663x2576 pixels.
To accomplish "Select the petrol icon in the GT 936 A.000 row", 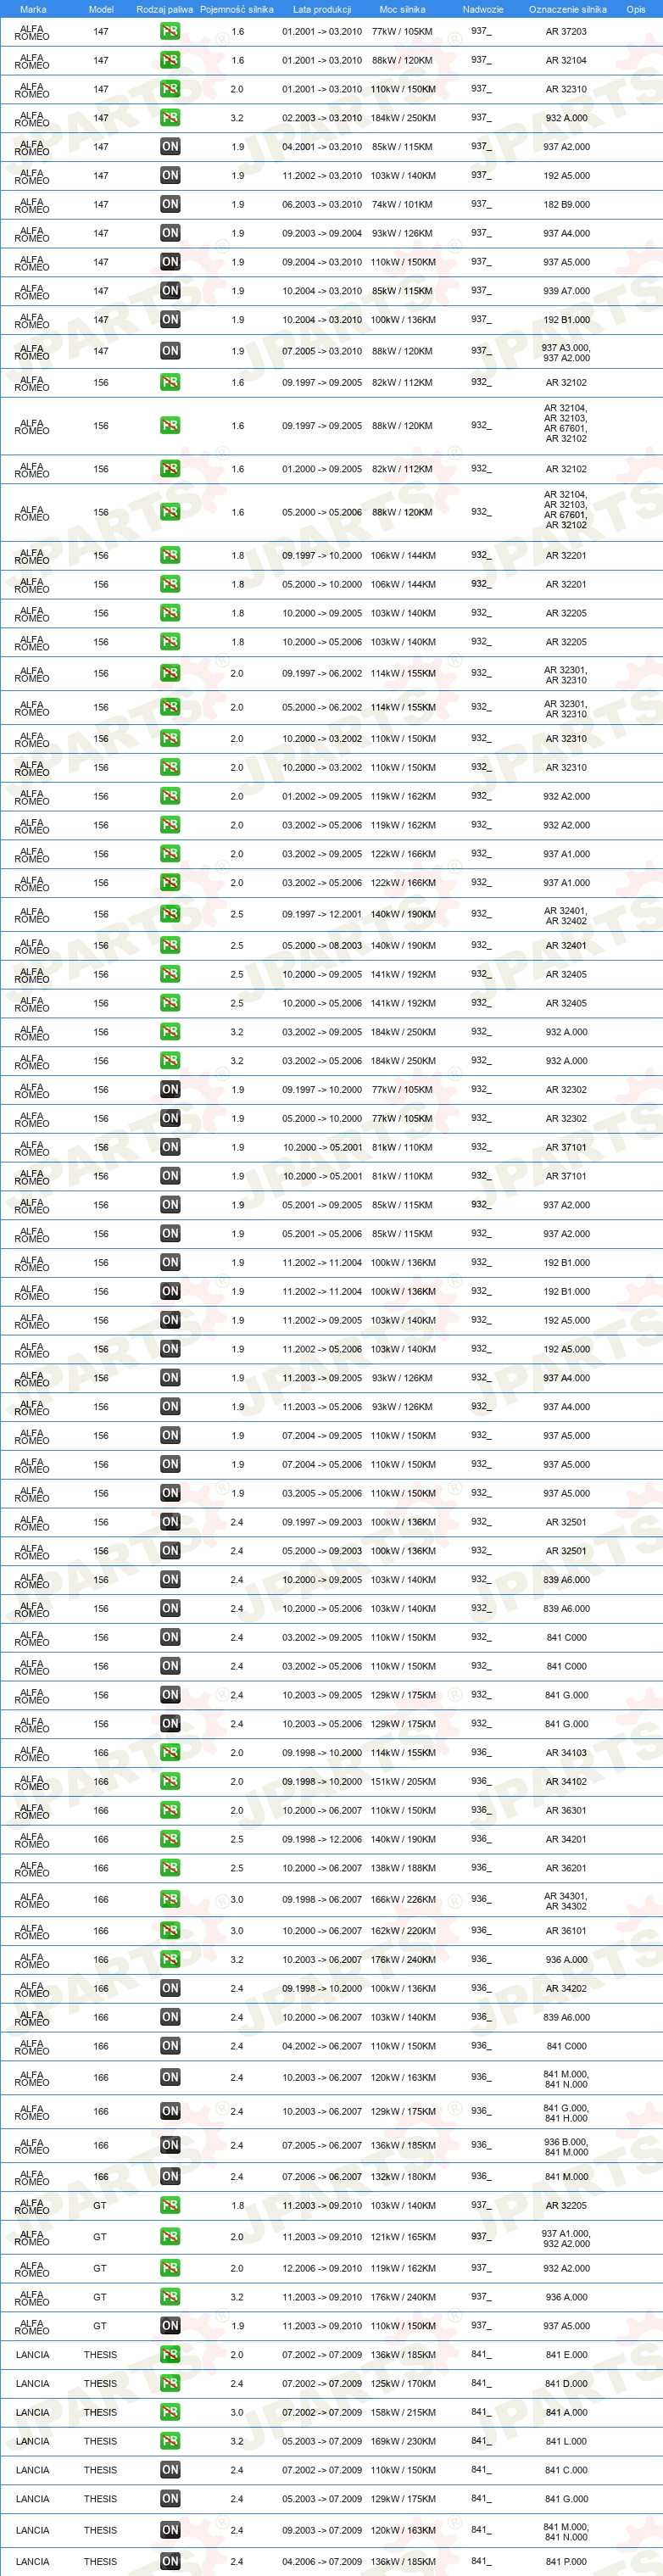I will 170,2298.
